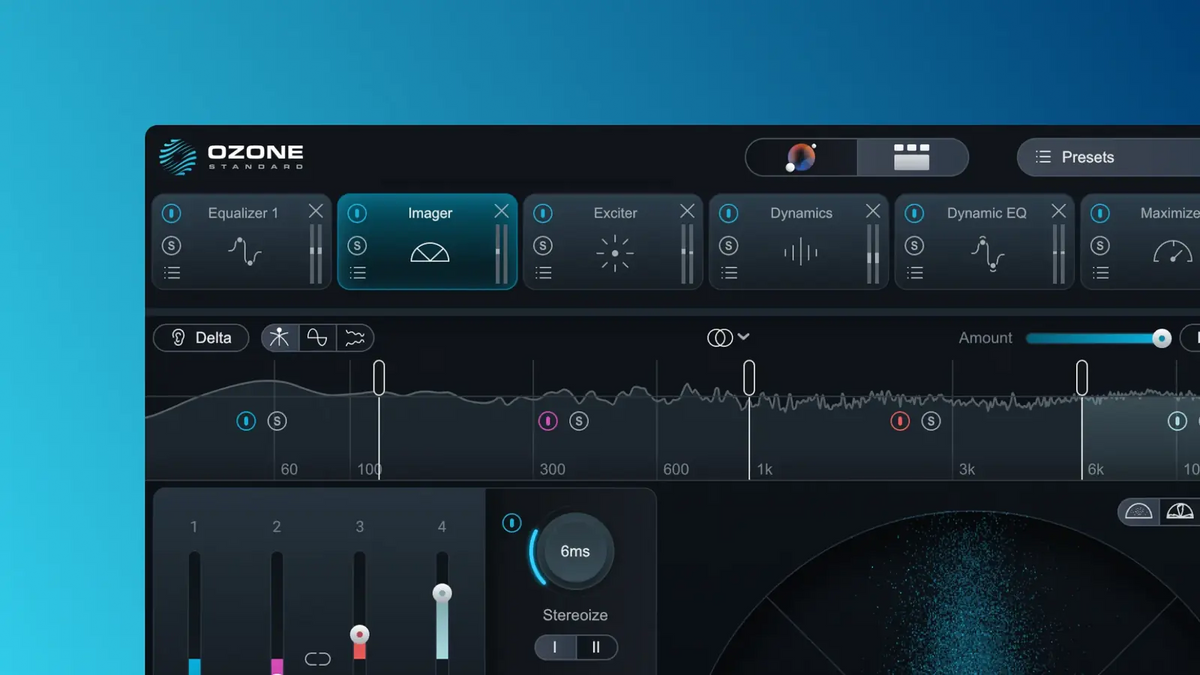Solo the Imager module
The width and height of the screenshot is (1200, 675).
tap(357, 246)
